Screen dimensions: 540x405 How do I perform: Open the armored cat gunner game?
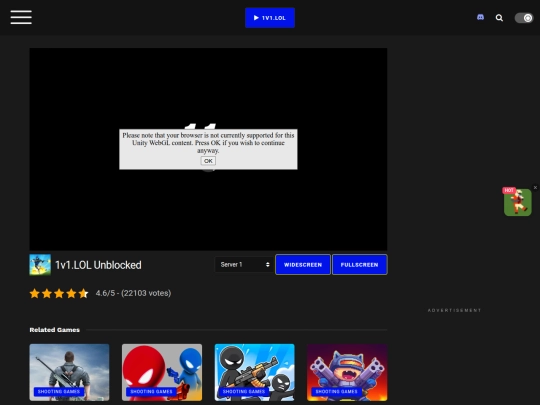tap(347, 372)
